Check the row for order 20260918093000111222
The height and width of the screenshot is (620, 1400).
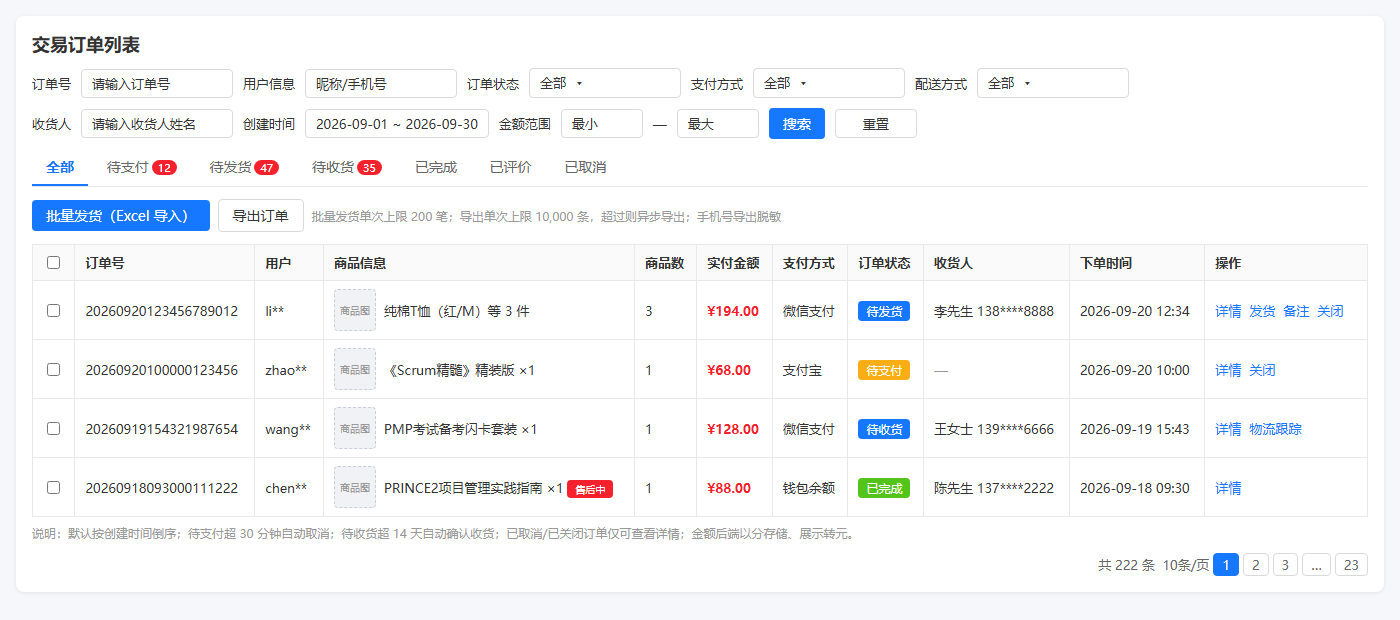(x=54, y=488)
